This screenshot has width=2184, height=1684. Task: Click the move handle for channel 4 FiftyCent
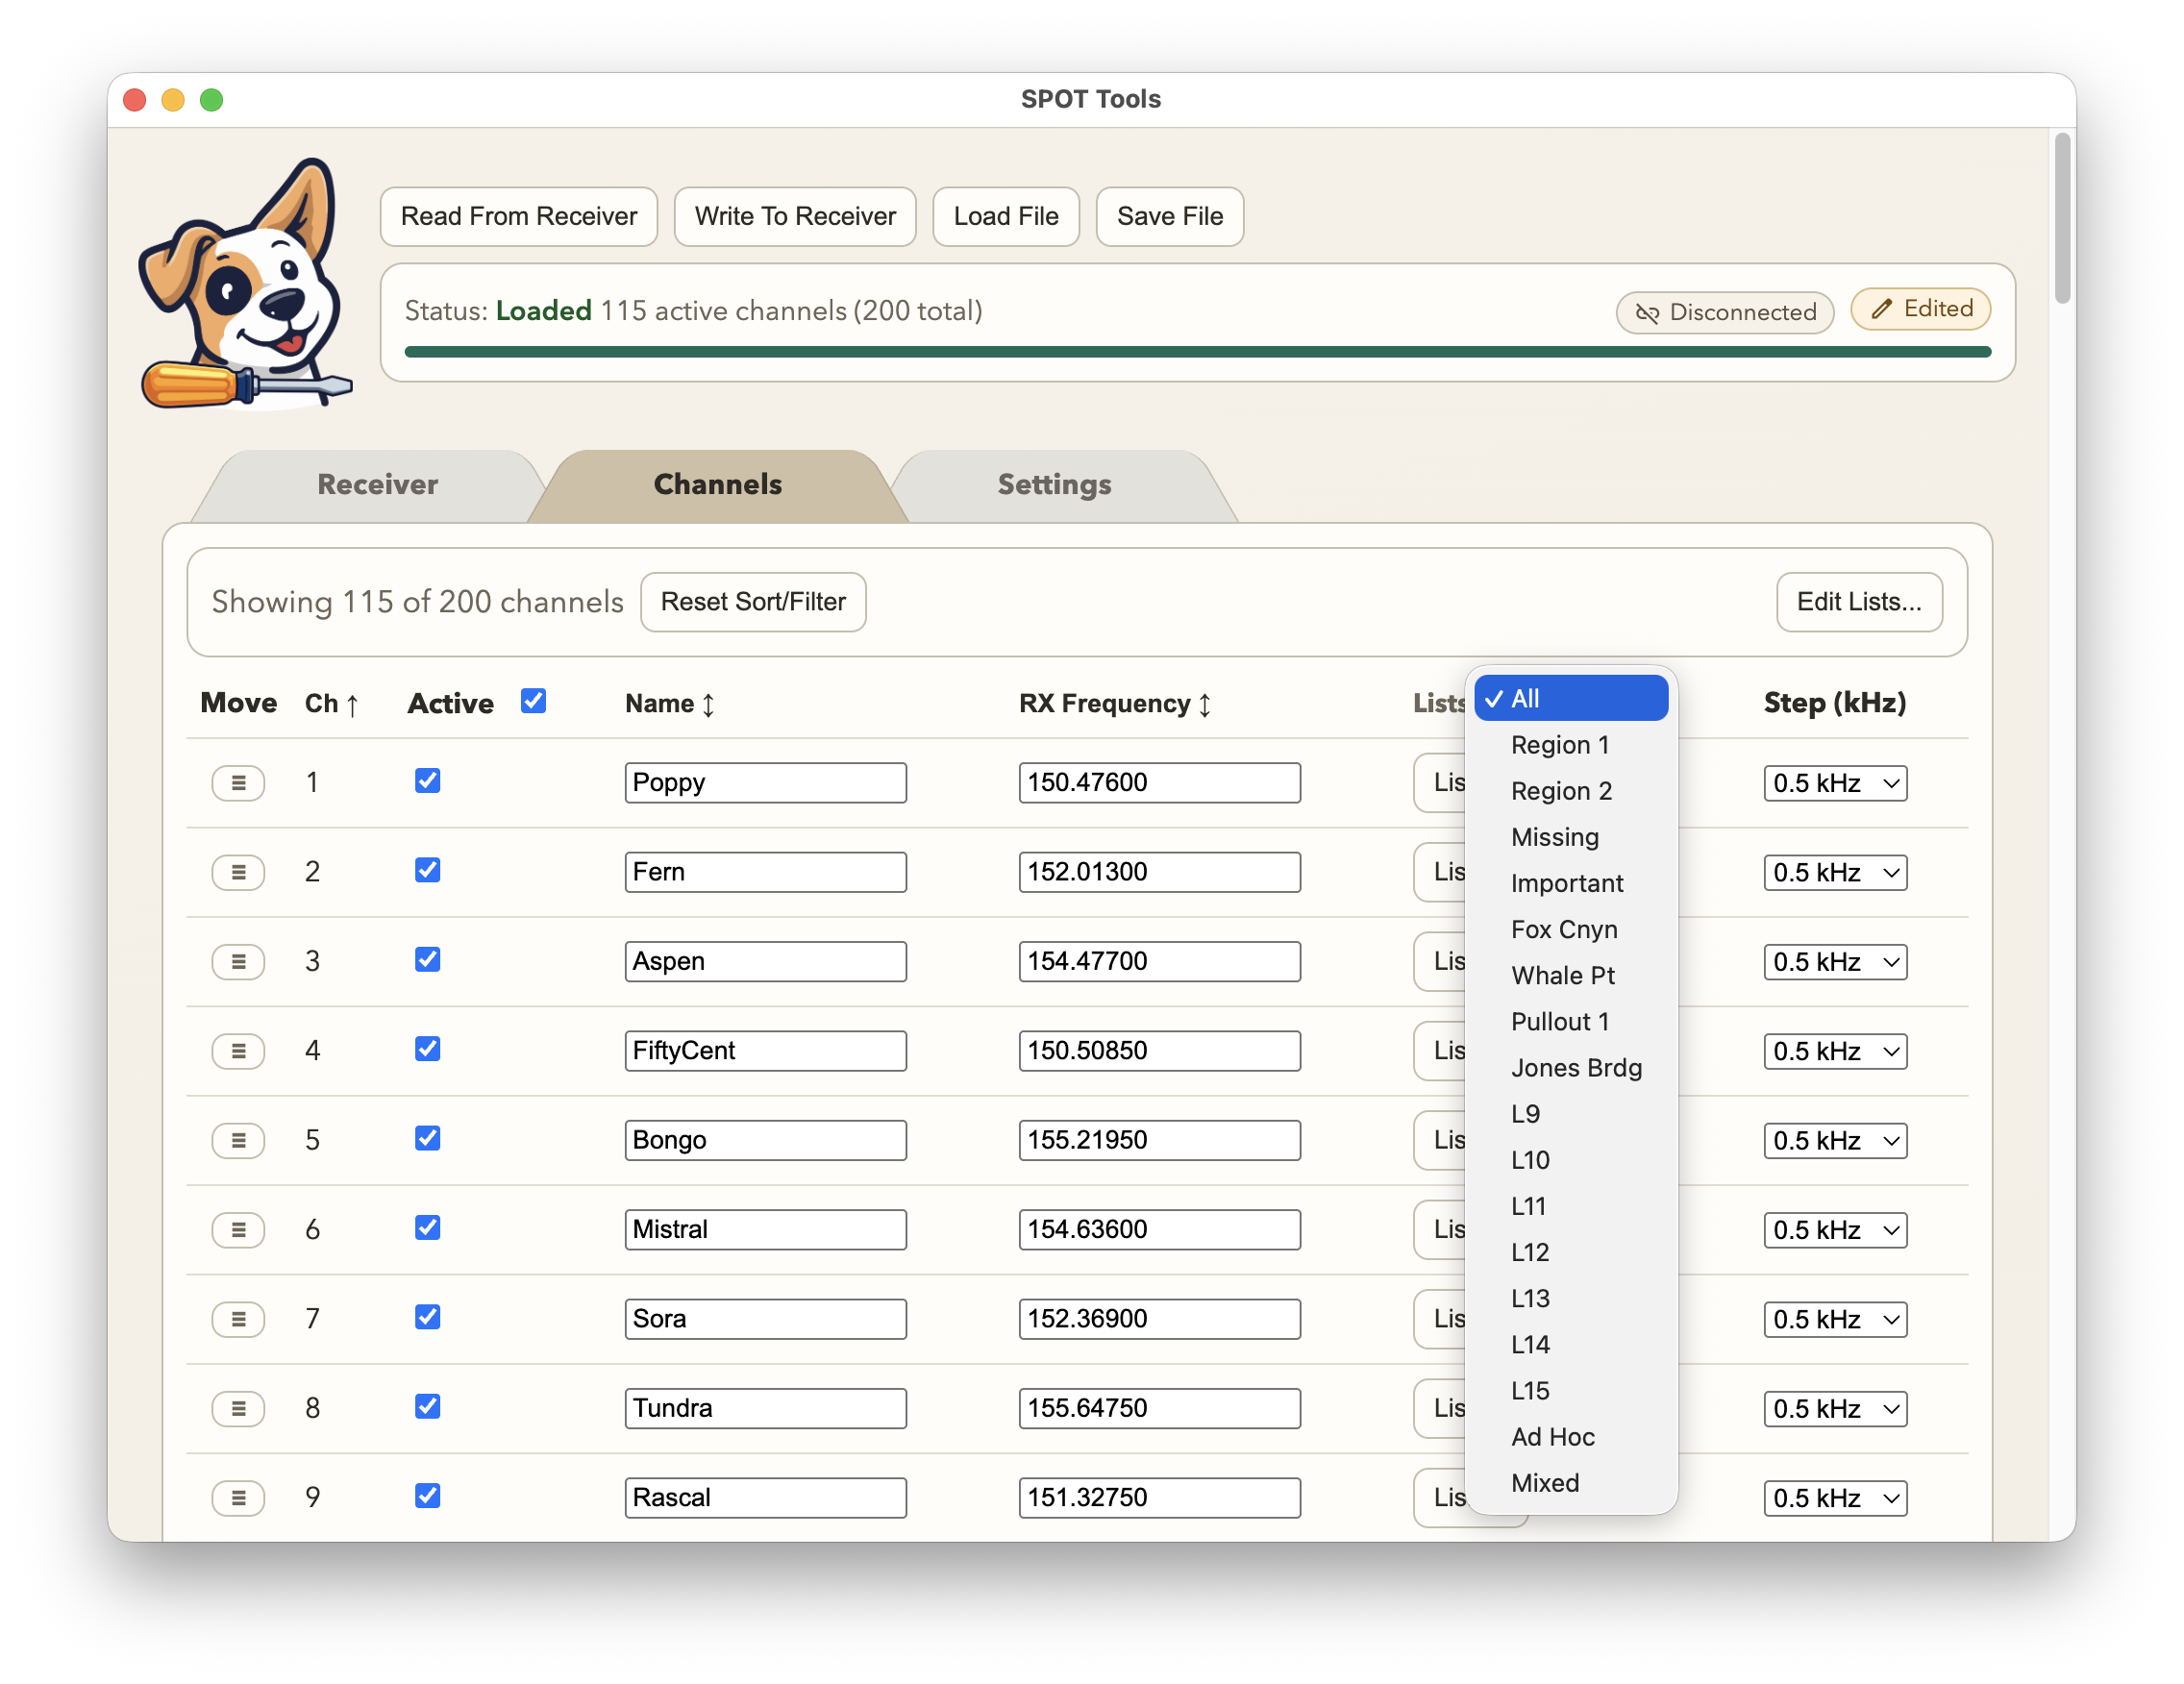238,1051
